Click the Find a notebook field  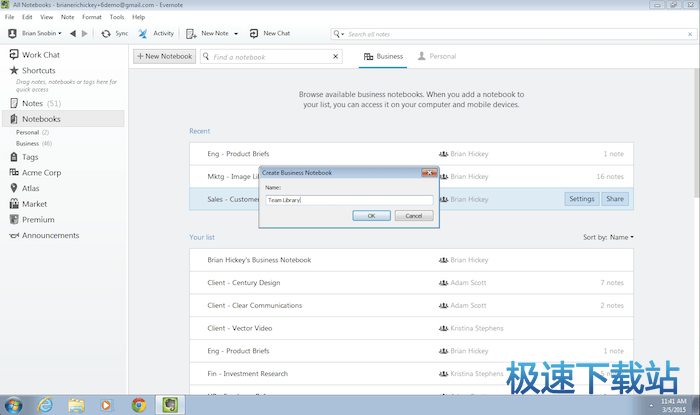pyautogui.click(x=270, y=57)
